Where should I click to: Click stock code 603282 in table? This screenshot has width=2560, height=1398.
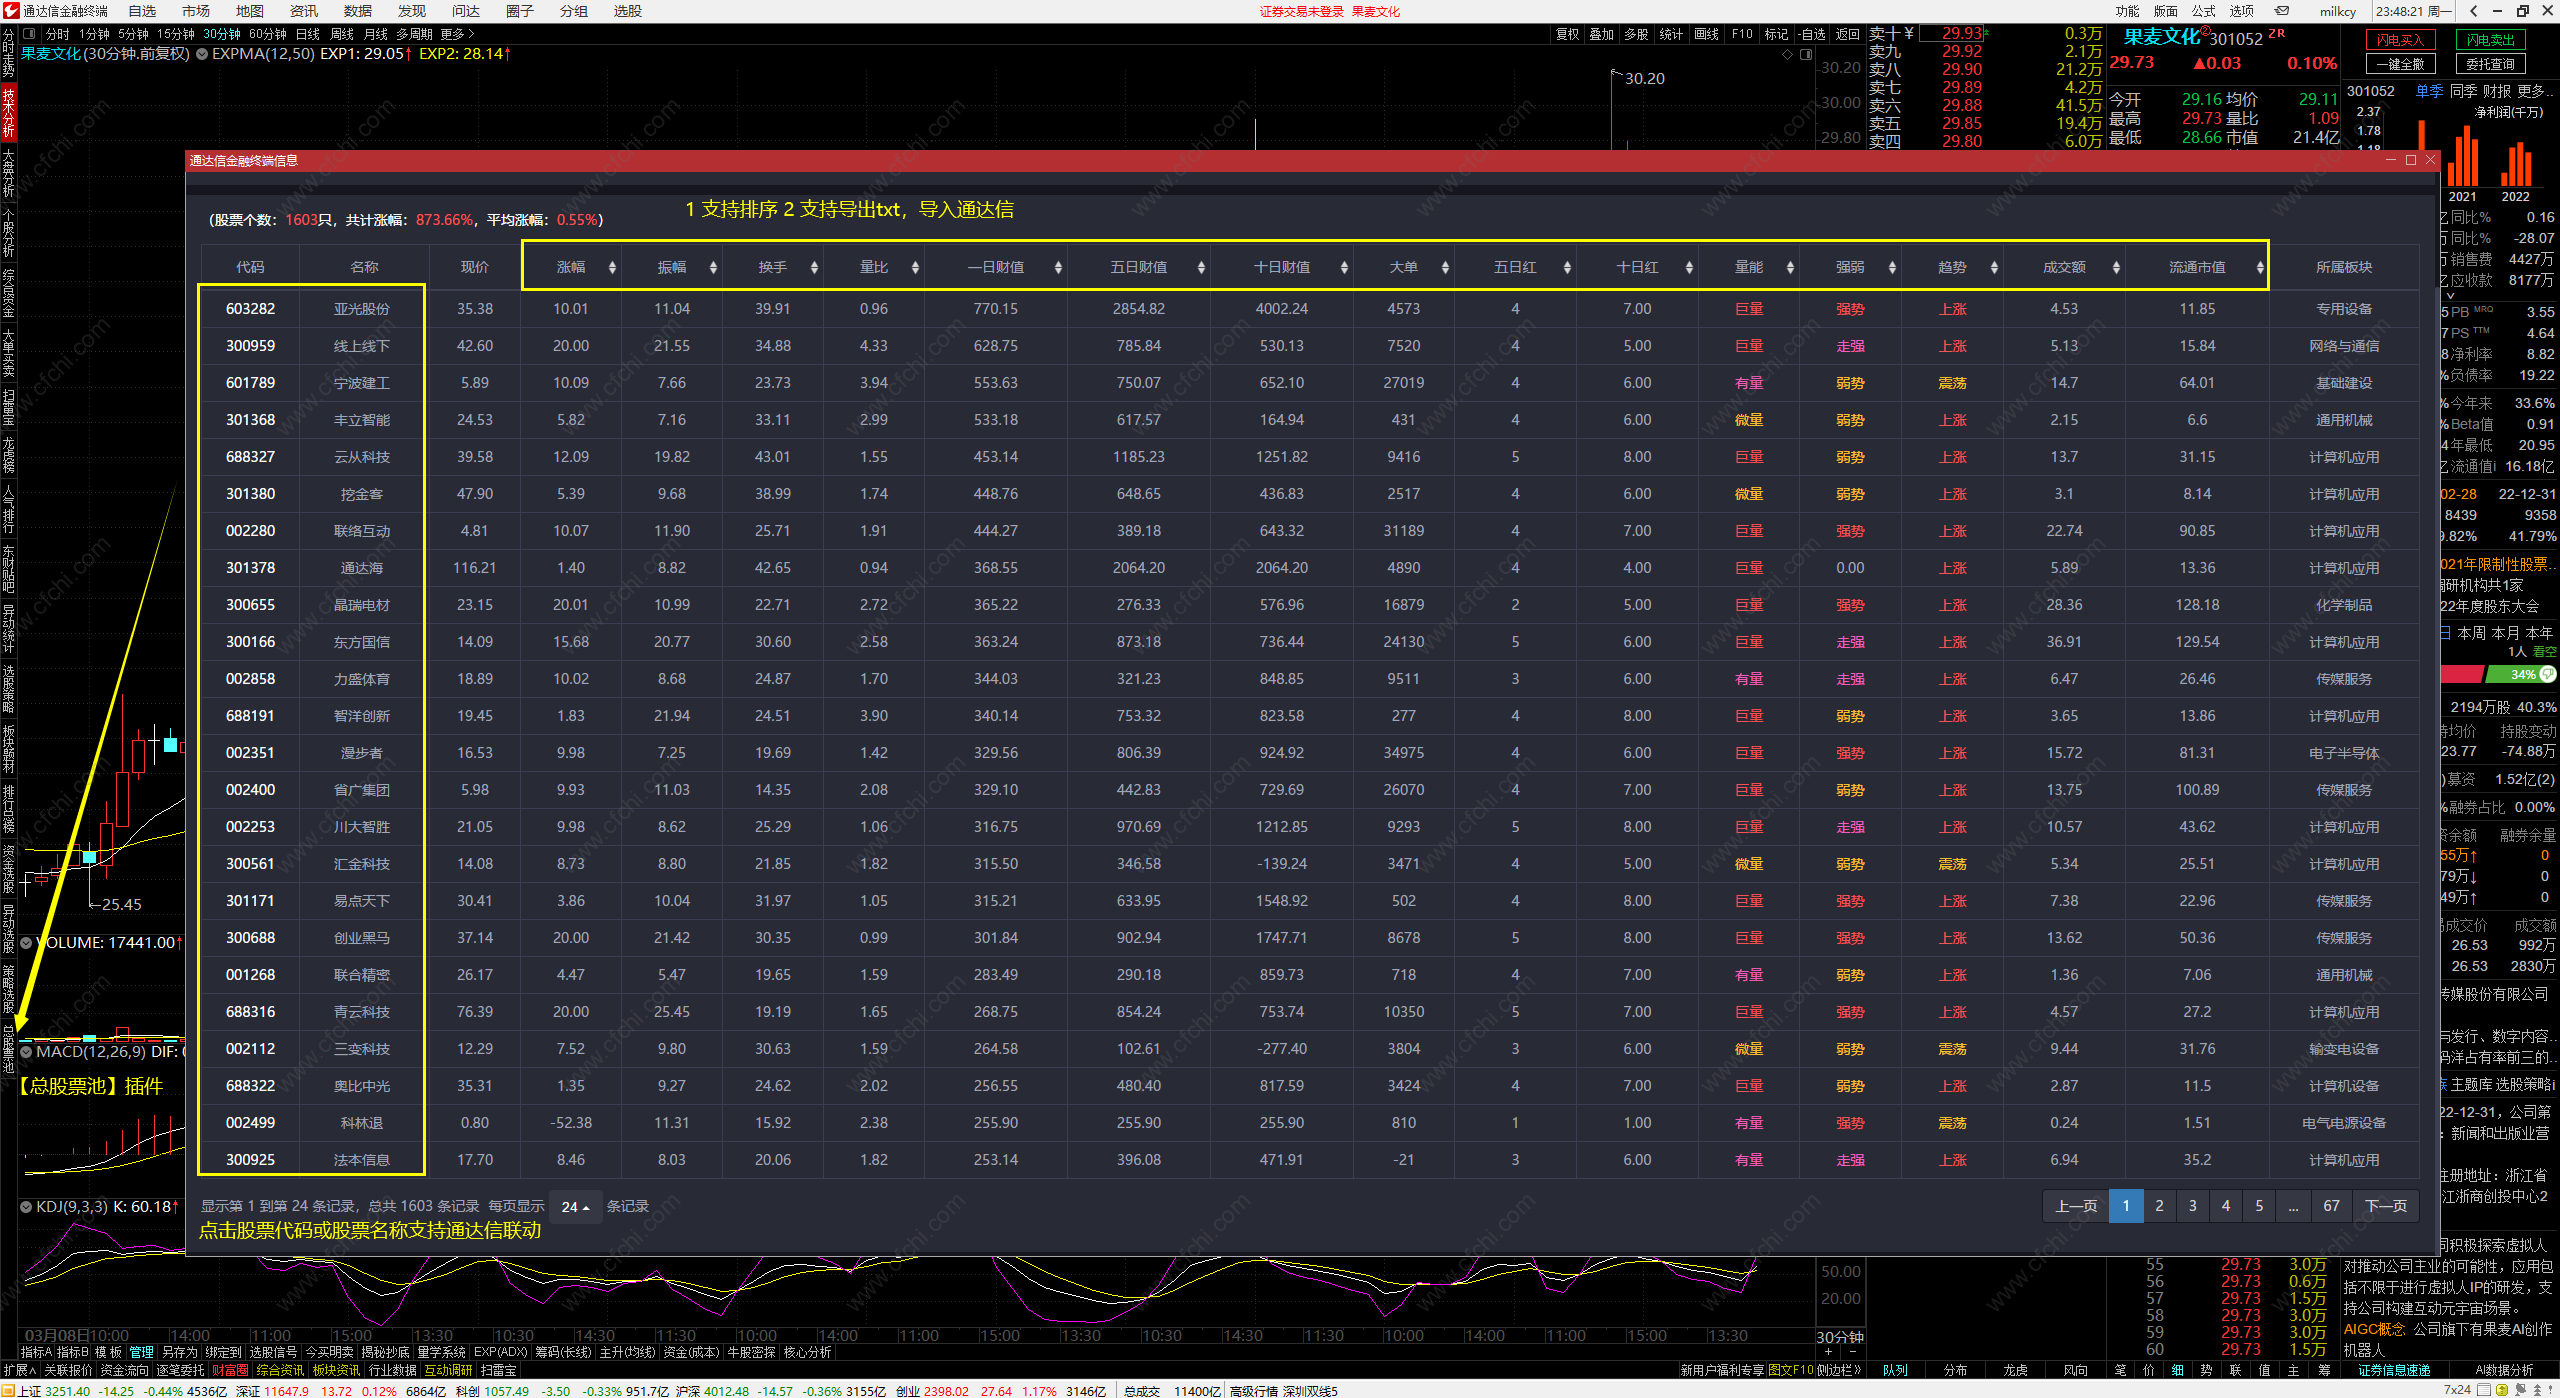[x=250, y=309]
